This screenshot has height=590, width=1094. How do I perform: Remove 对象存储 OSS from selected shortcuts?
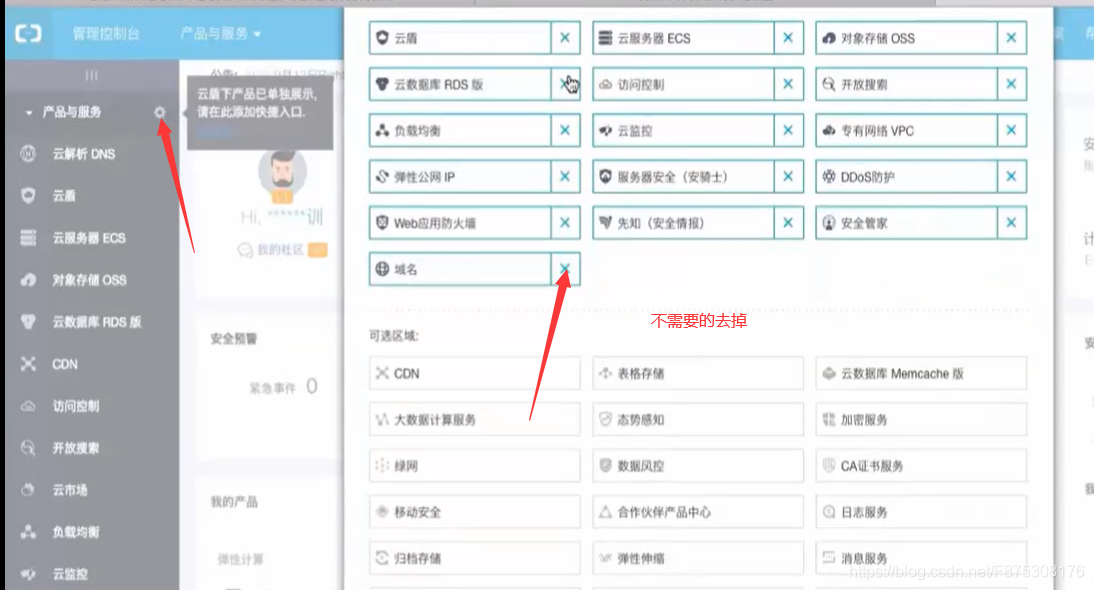[x=1012, y=38]
